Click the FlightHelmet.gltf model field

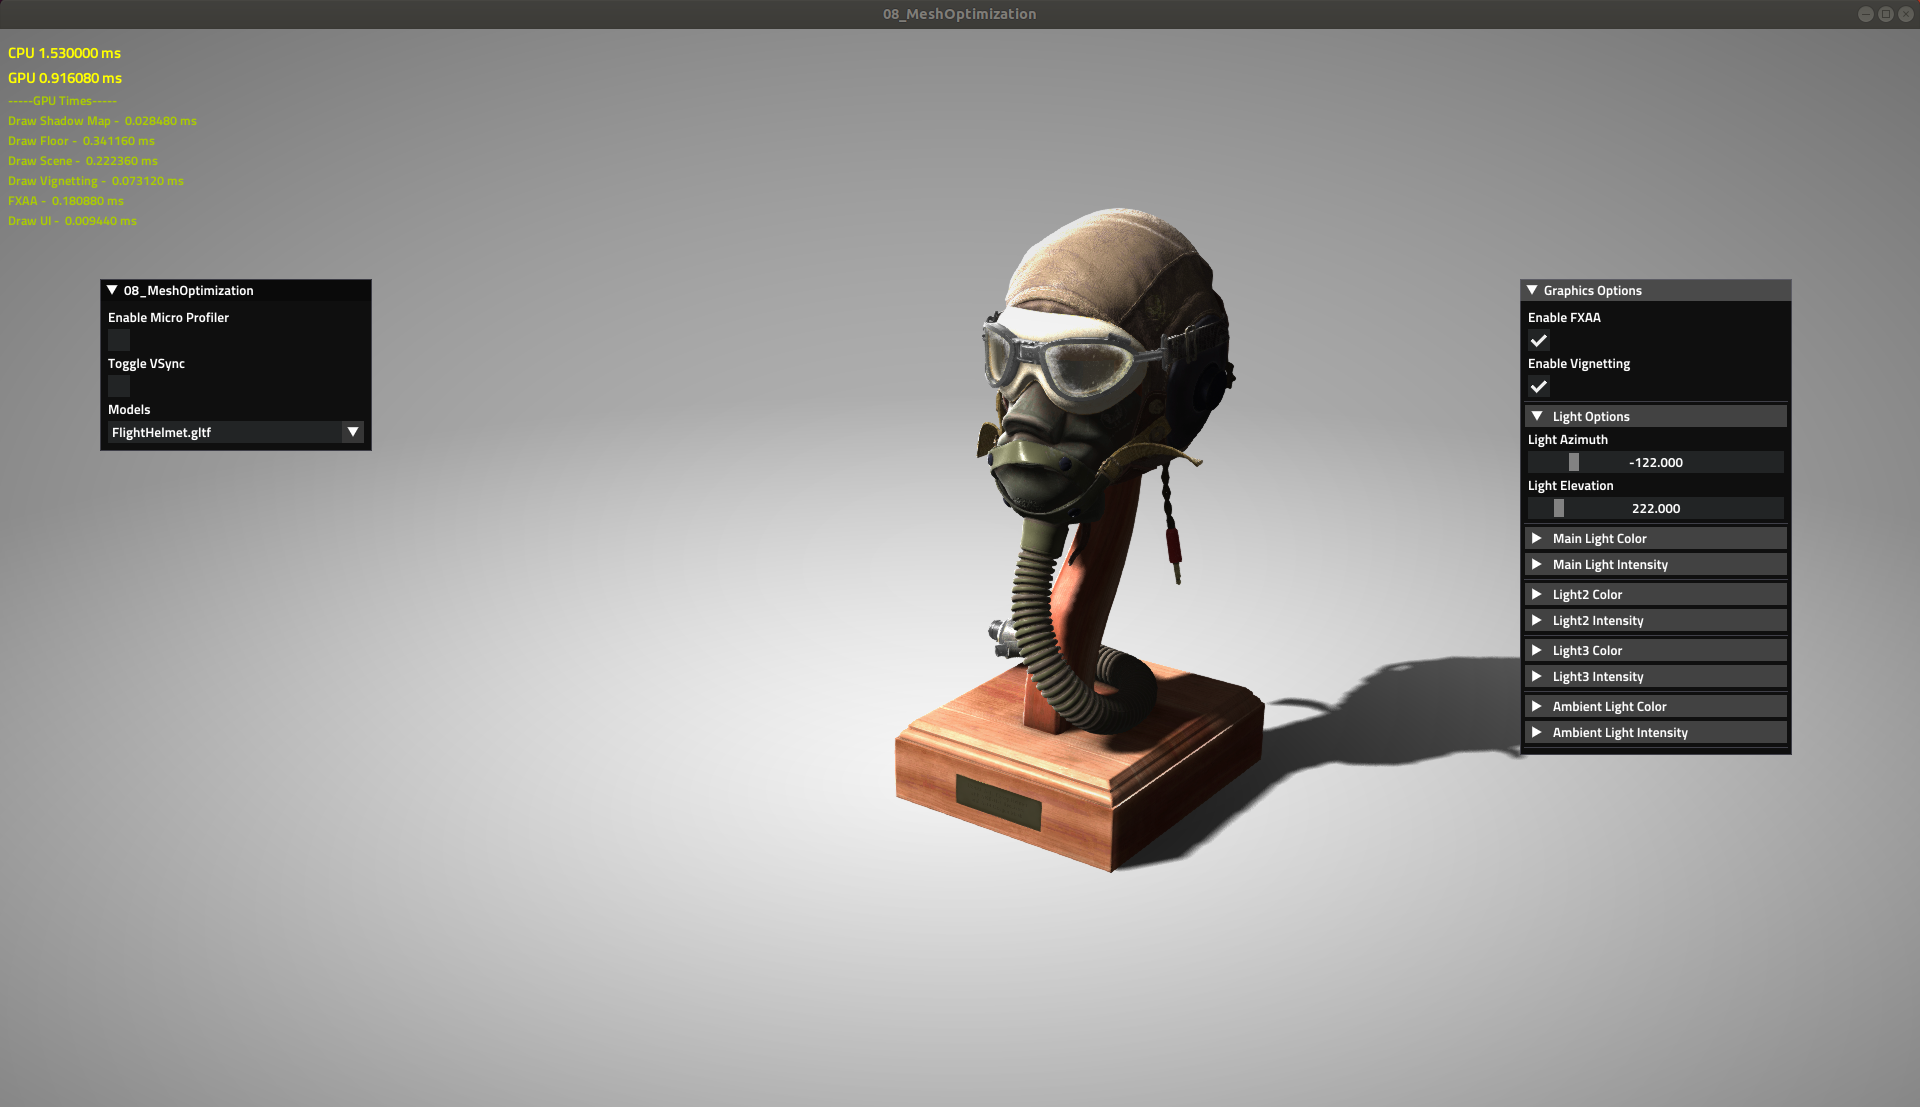coord(225,432)
